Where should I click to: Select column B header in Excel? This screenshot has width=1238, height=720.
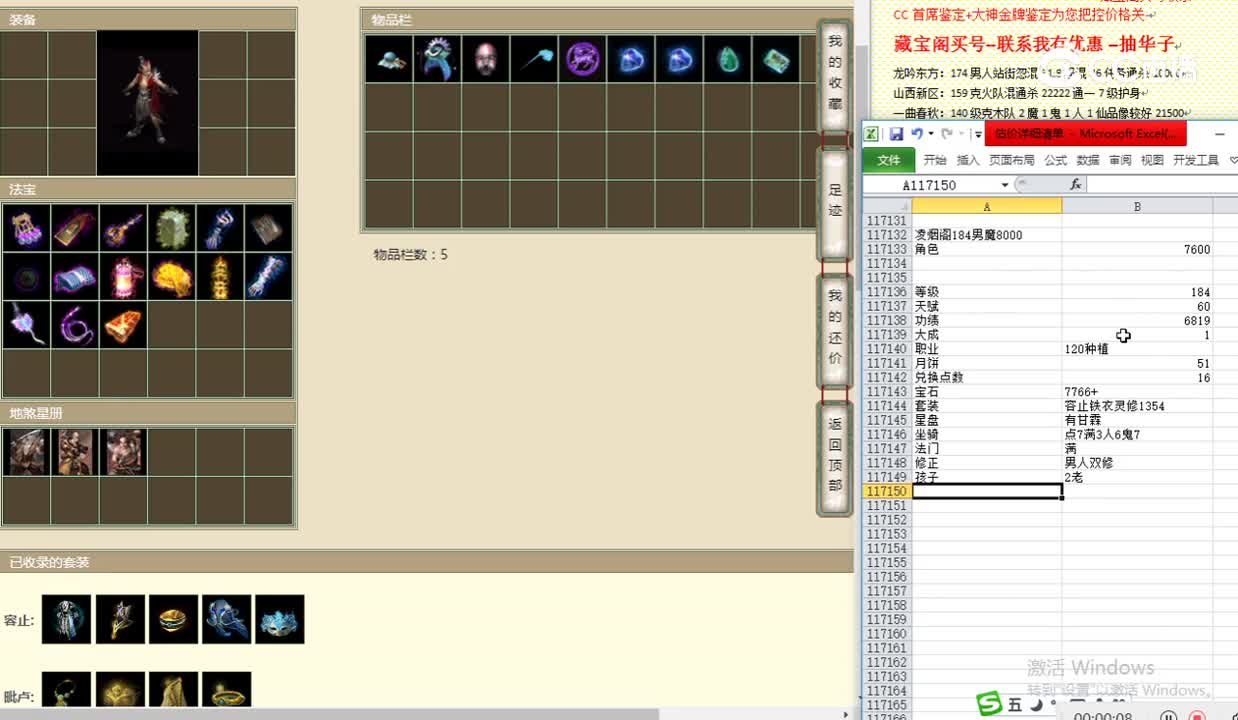coord(1137,206)
